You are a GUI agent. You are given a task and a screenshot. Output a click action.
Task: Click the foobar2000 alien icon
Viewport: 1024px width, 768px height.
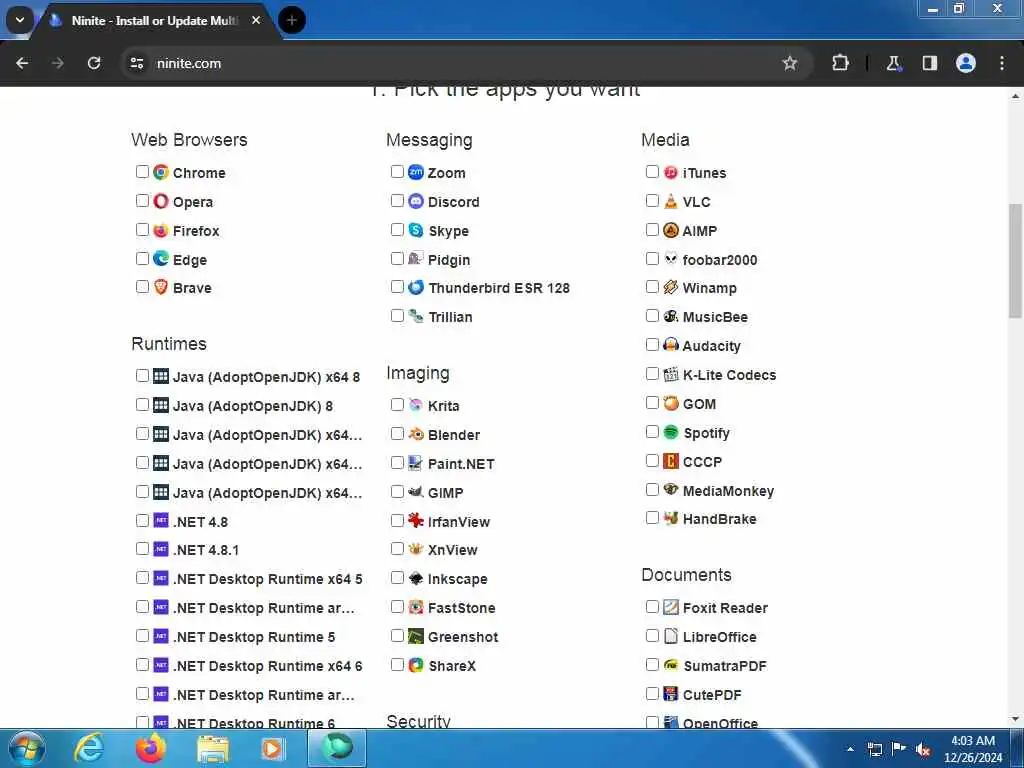click(x=671, y=259)
